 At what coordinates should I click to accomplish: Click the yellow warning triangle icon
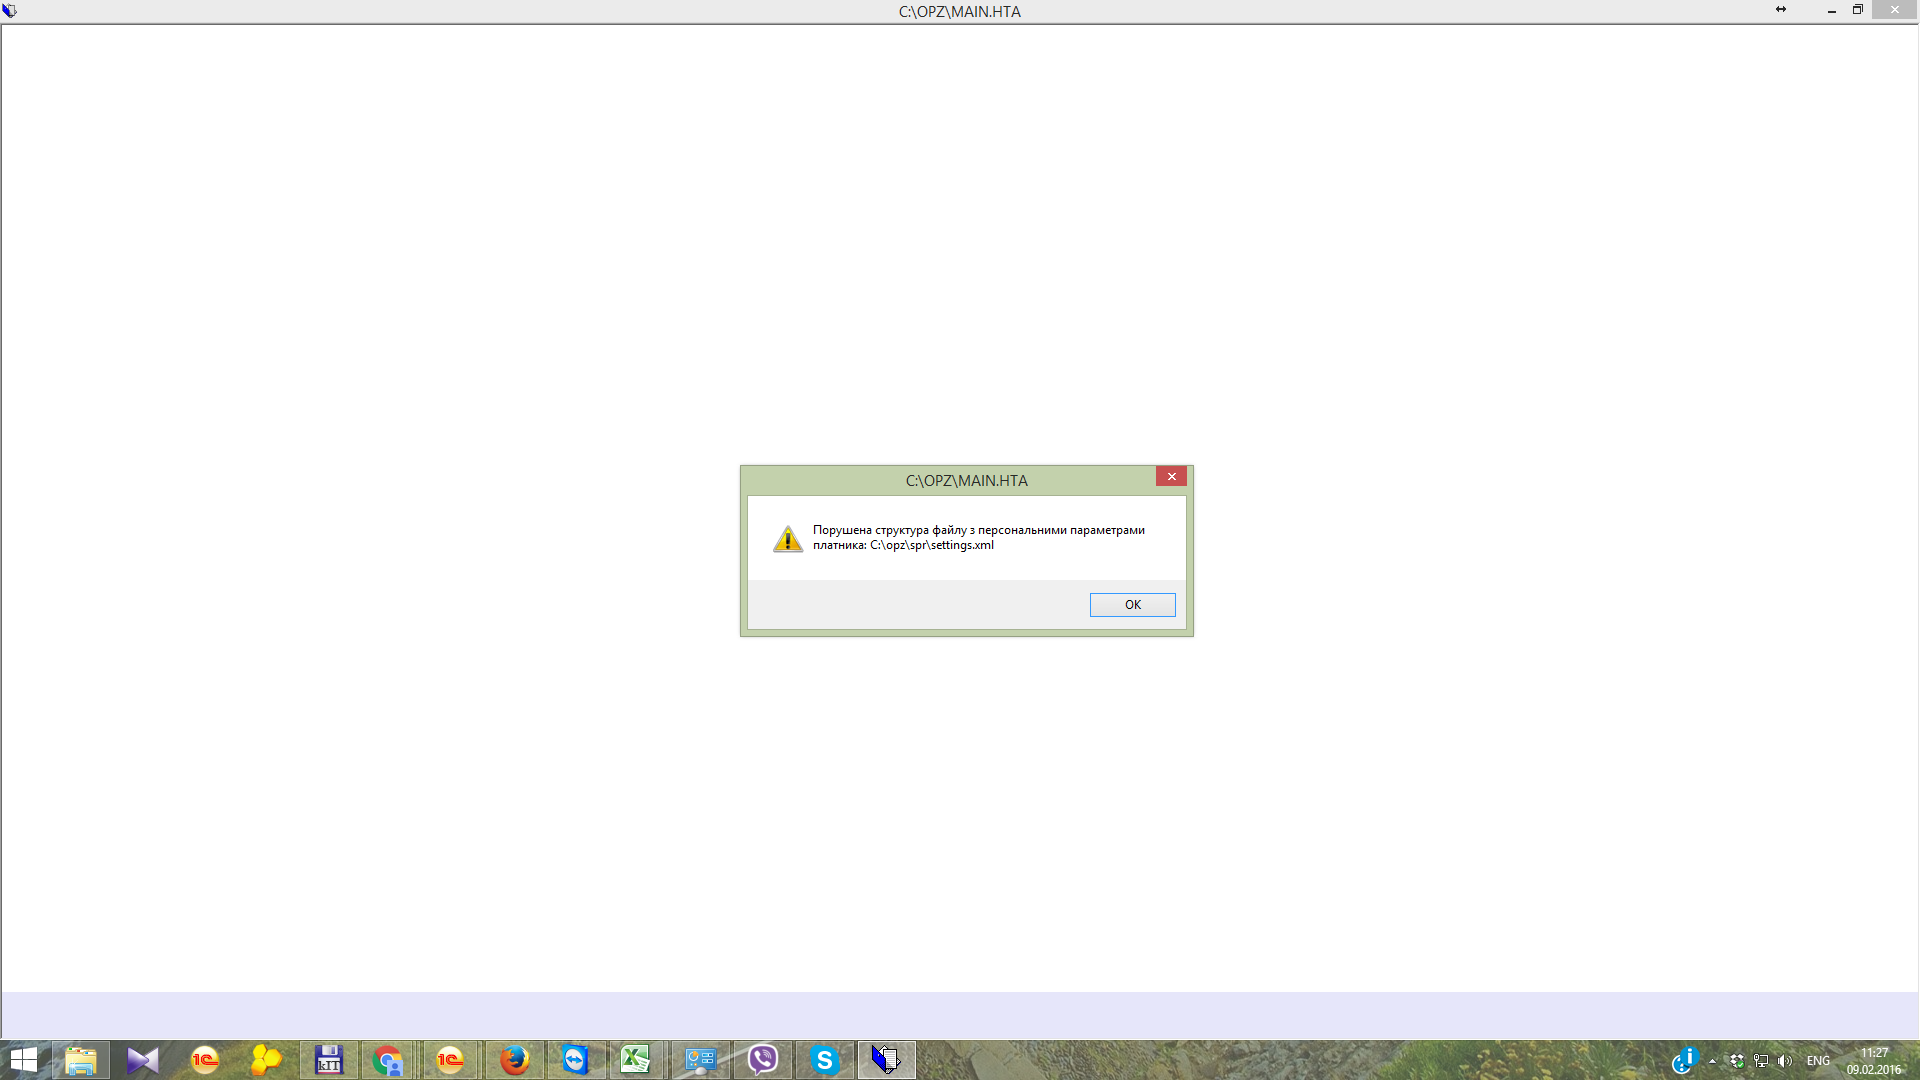[x=788, y=539]
